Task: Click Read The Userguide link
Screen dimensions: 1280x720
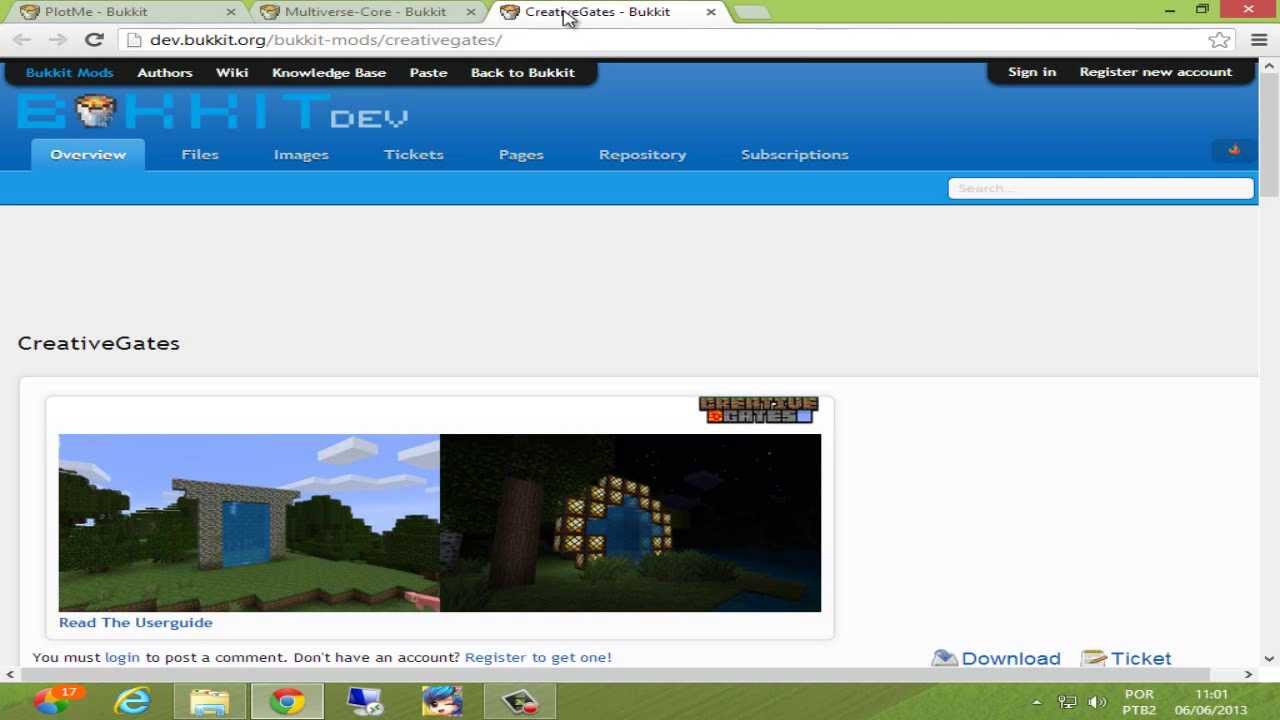Action: pos(135,622)
